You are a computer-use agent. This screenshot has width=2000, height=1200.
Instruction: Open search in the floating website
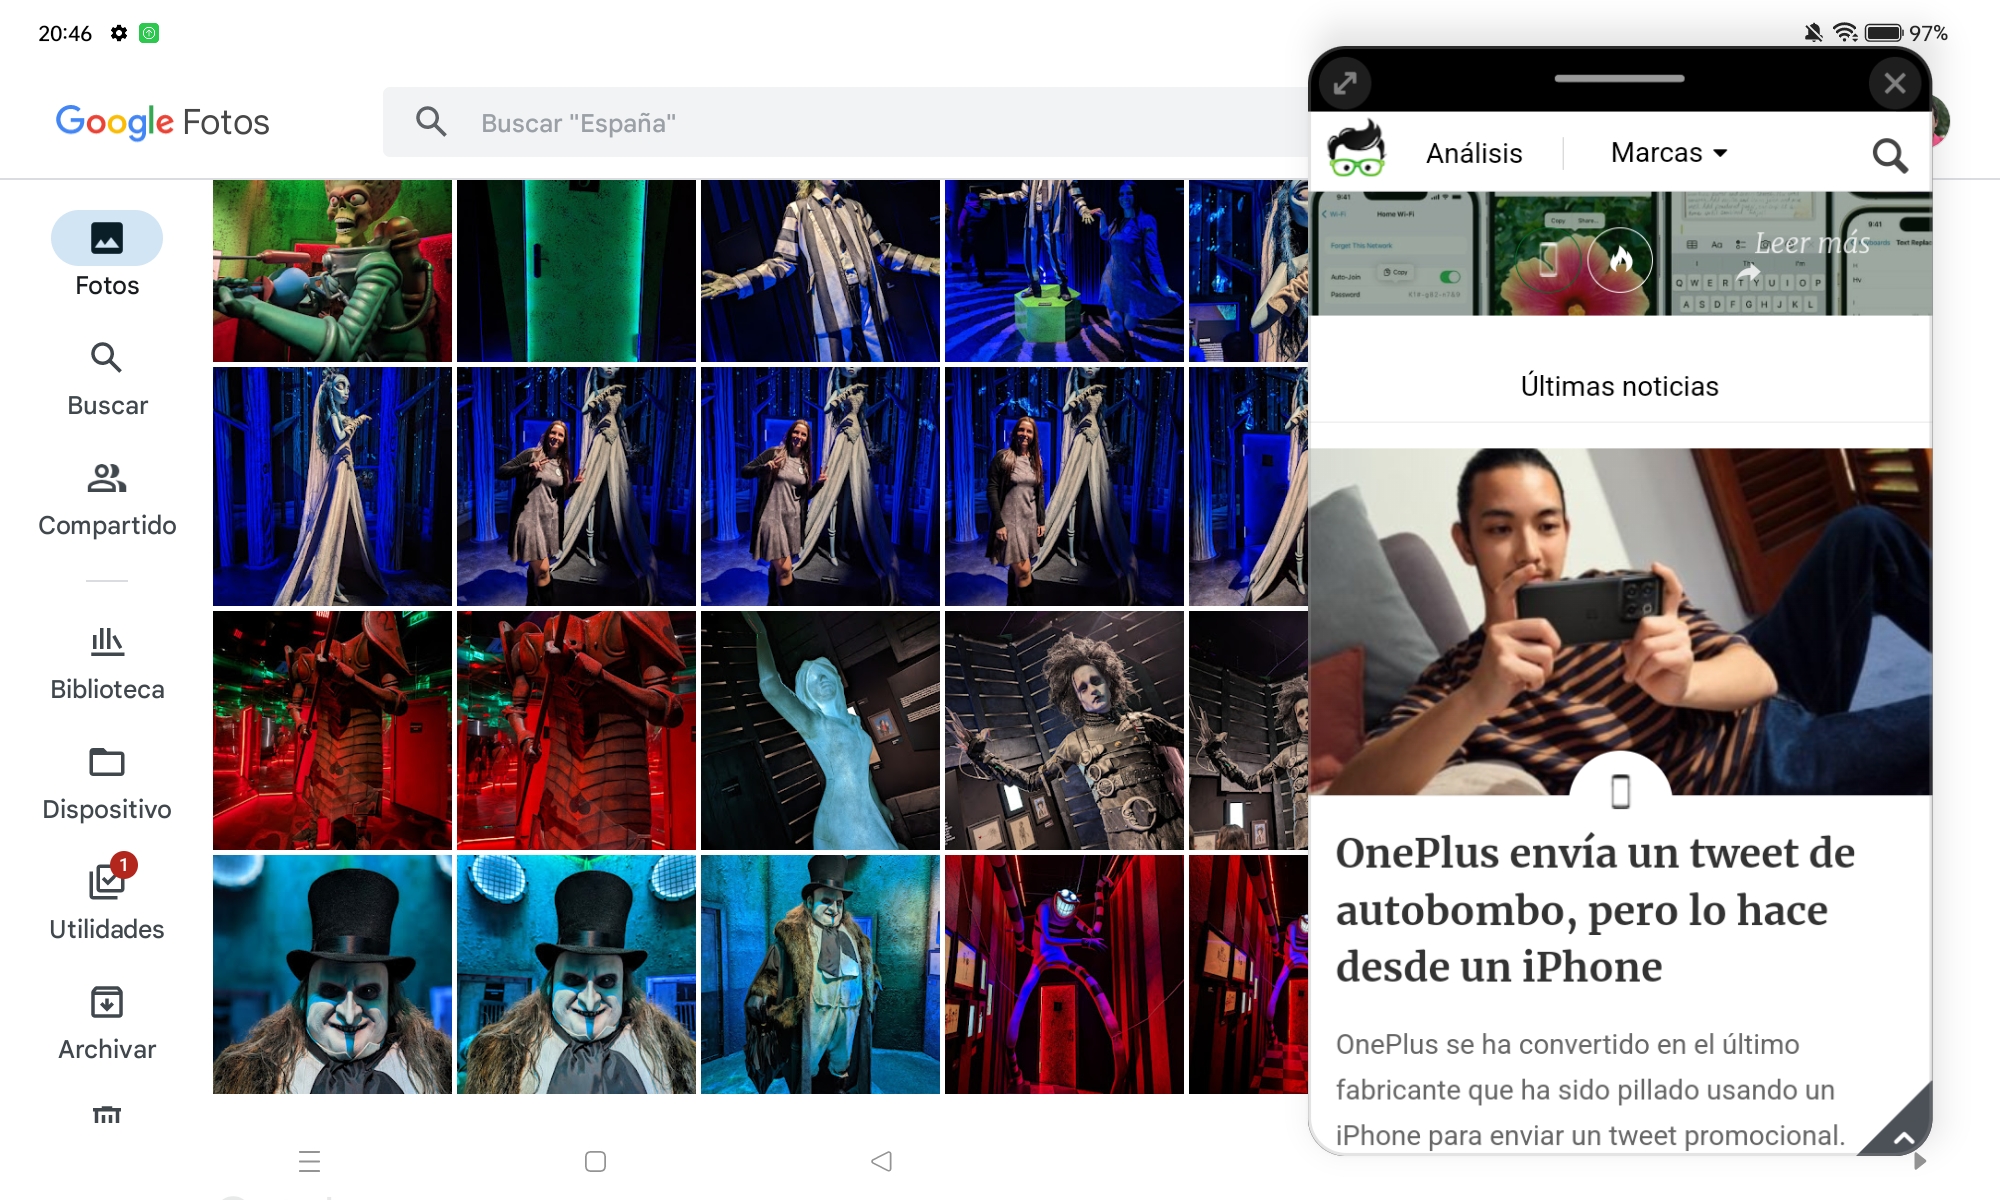point(1889,155)
